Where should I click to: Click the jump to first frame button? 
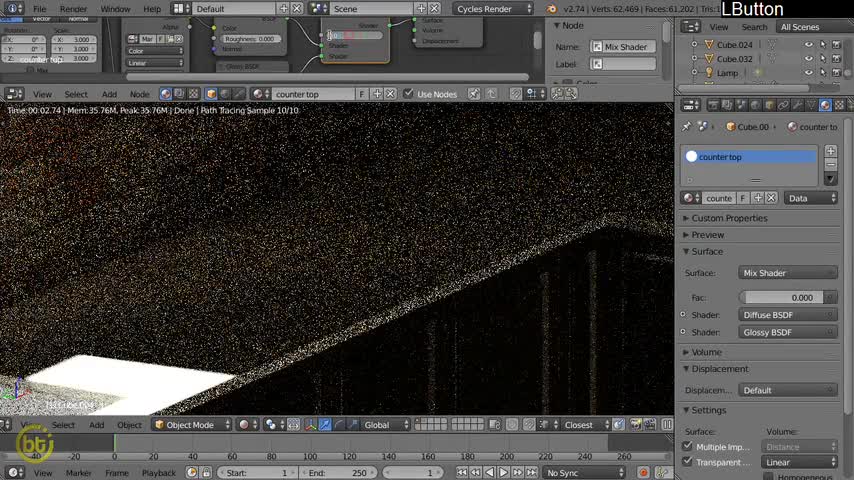461,472
